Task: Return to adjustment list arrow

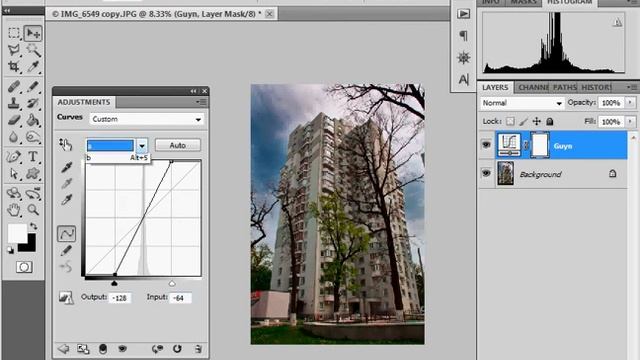Action: pos(63,349)
